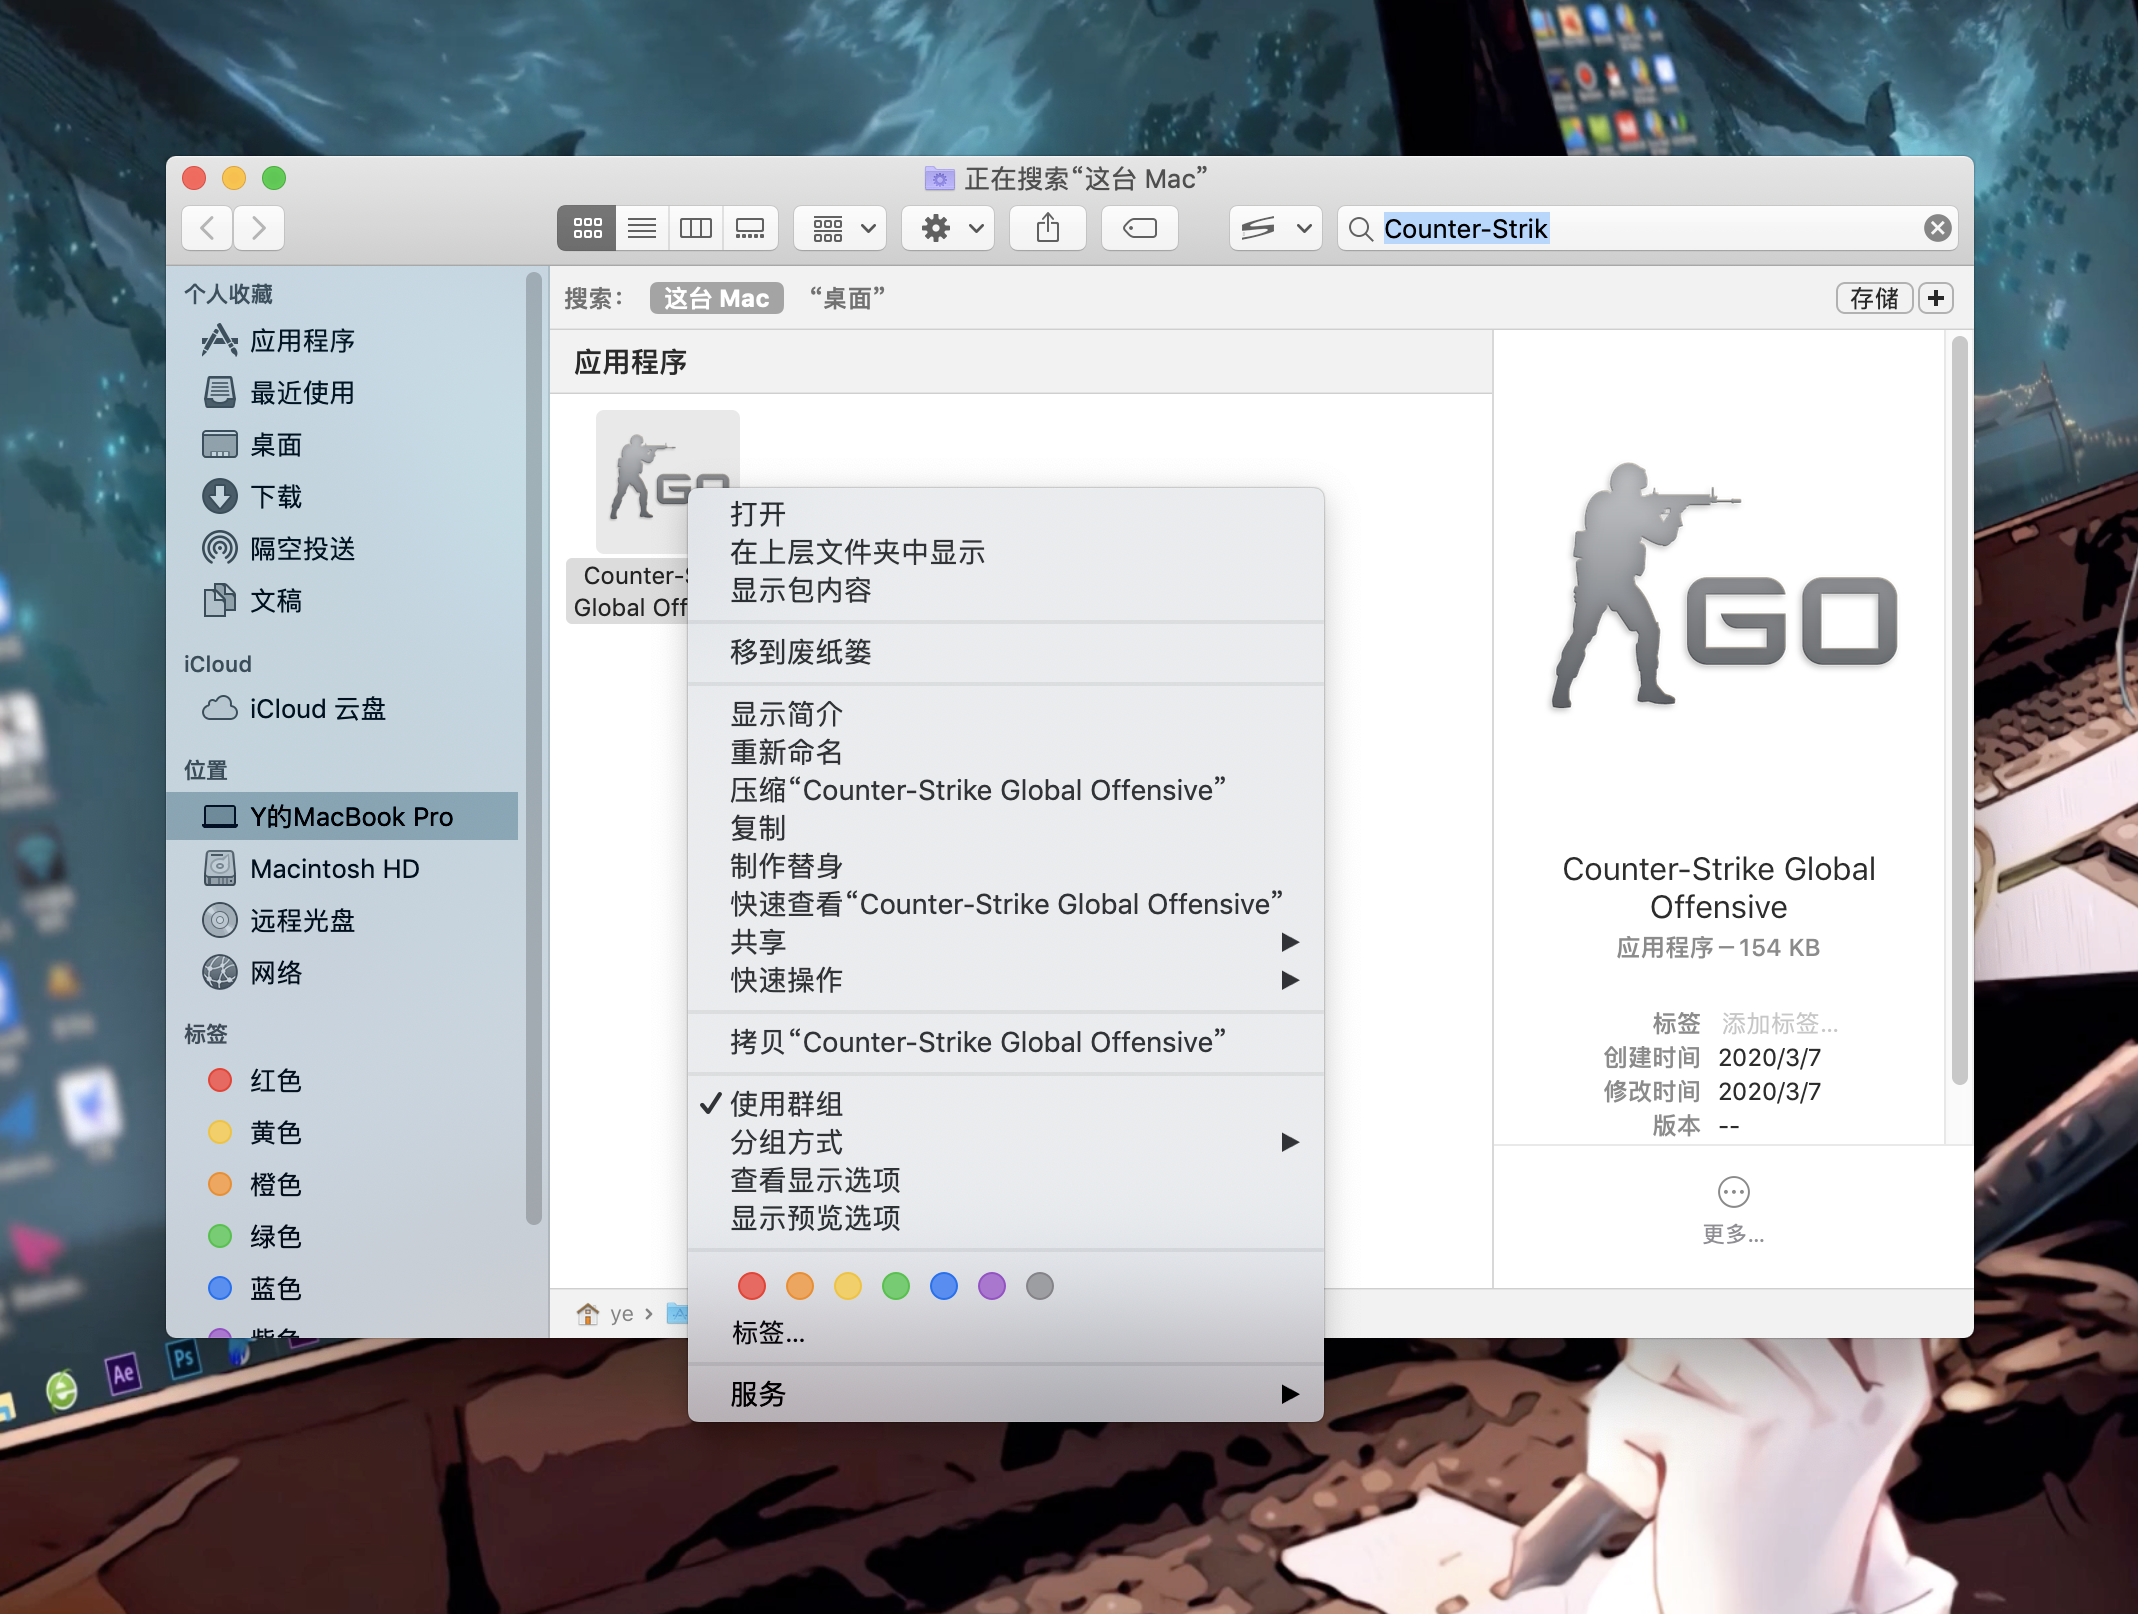Expand the 共享 submenu
Image resolution: width=2138 pixels, height=1614 pixels.
pyautogui.click(x=1006, y=942)
